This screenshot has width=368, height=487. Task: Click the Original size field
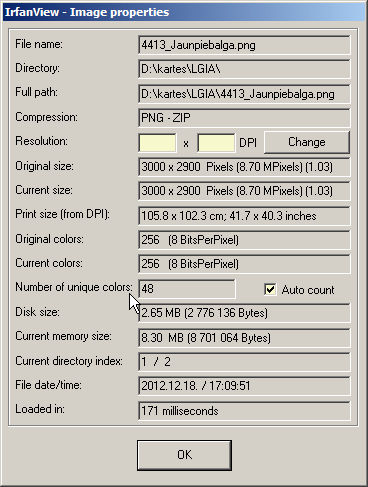[244, 167]
